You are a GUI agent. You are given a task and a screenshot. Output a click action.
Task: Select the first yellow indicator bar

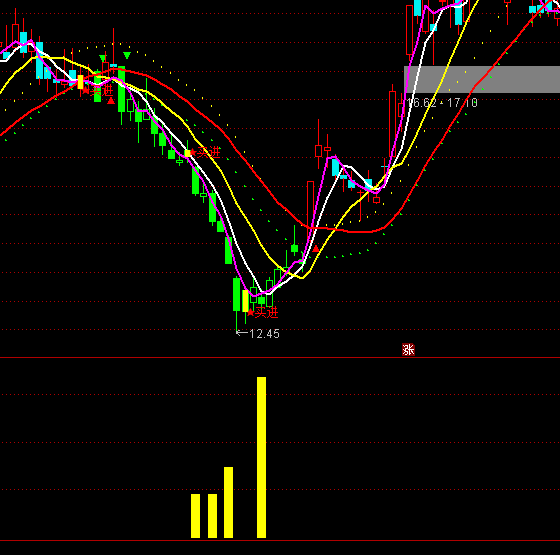click(x=195, y=516)
